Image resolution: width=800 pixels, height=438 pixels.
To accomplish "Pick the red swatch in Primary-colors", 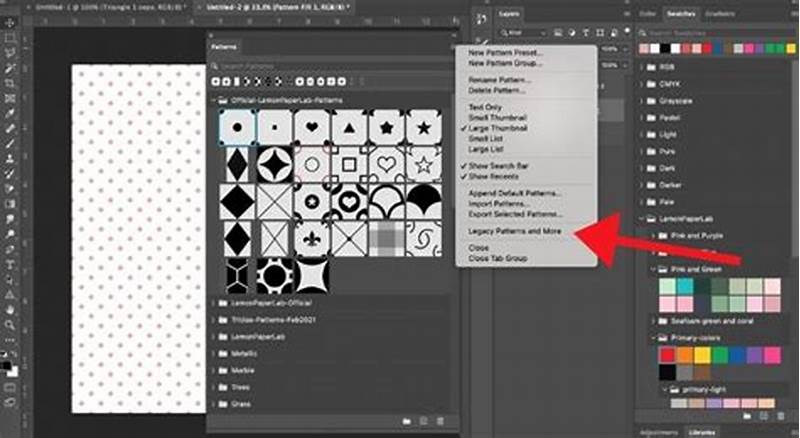I will click(667, 355).
